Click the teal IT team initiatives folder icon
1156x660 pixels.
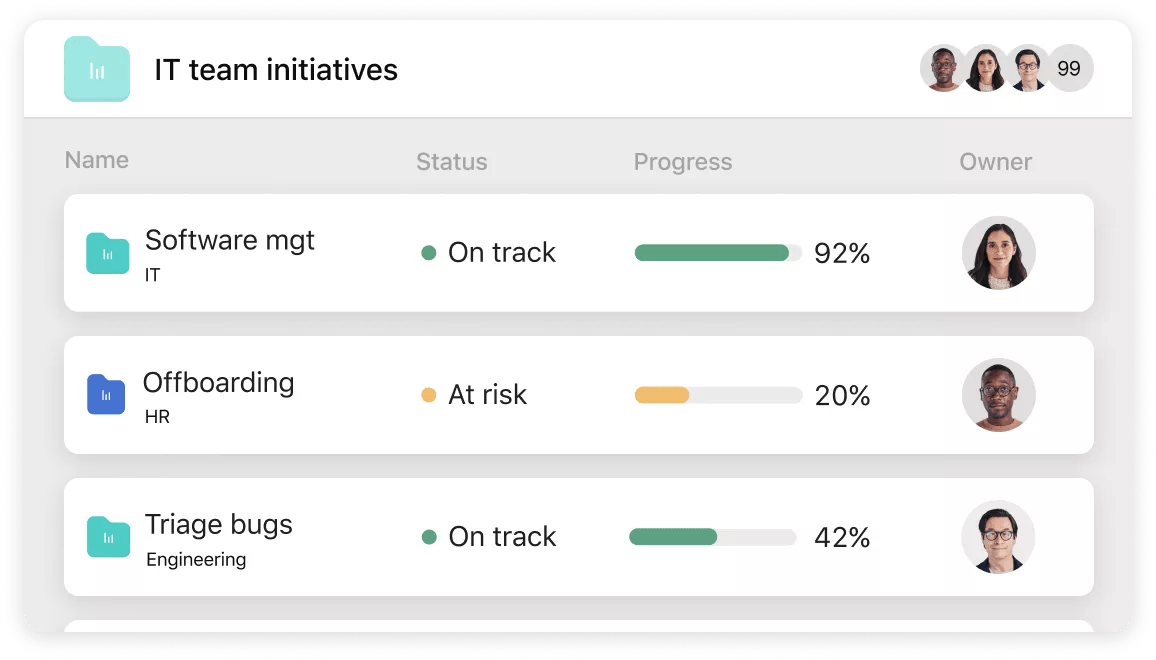[x=96, y=69]
